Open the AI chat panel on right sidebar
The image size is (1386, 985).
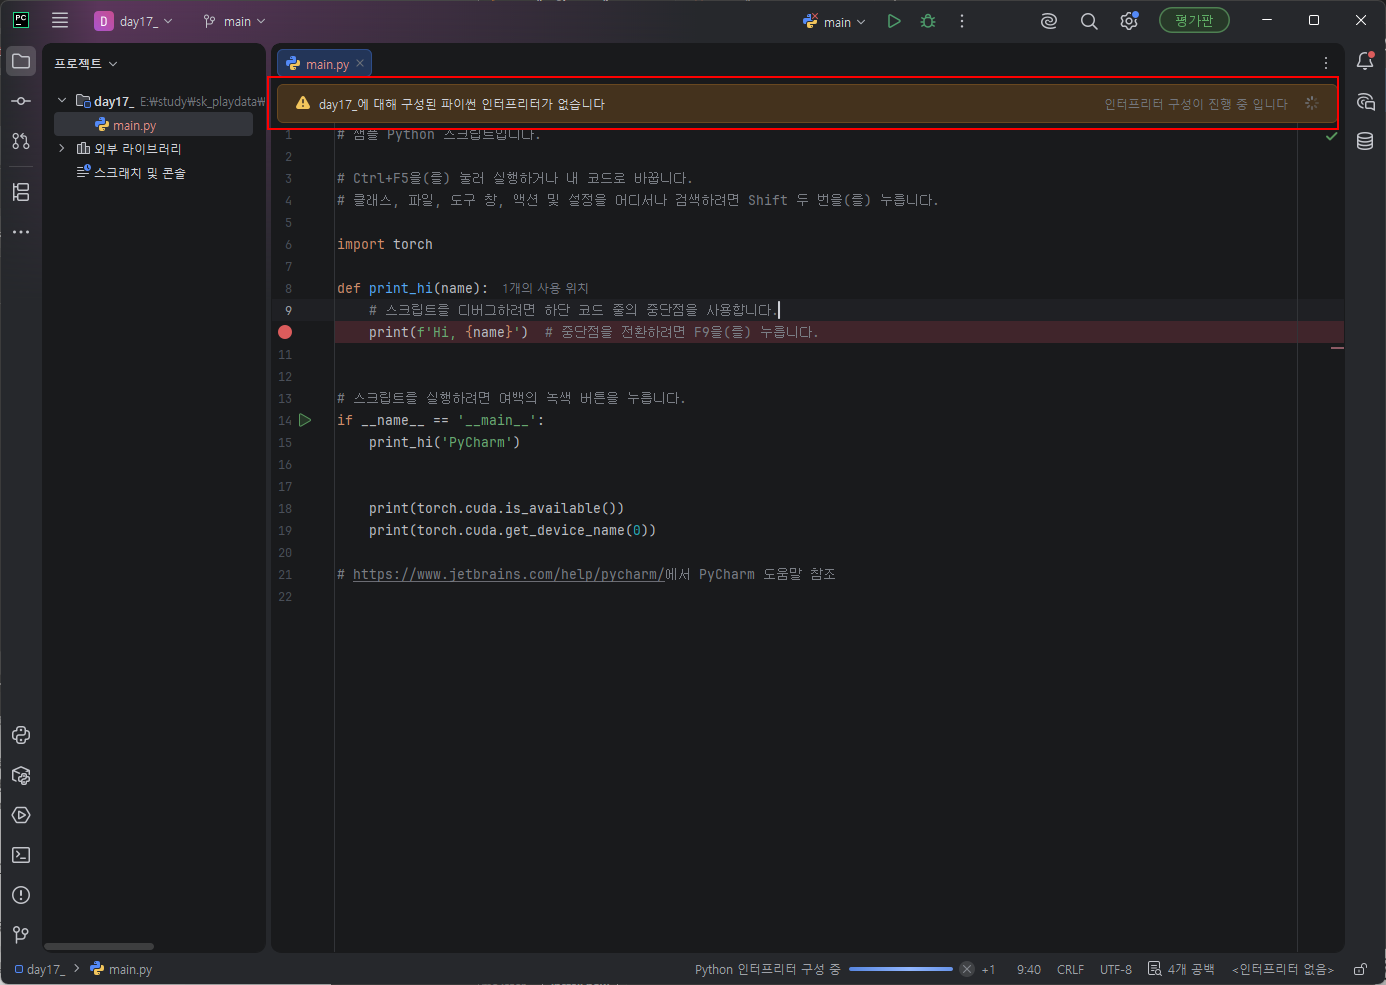(1365, 101)
